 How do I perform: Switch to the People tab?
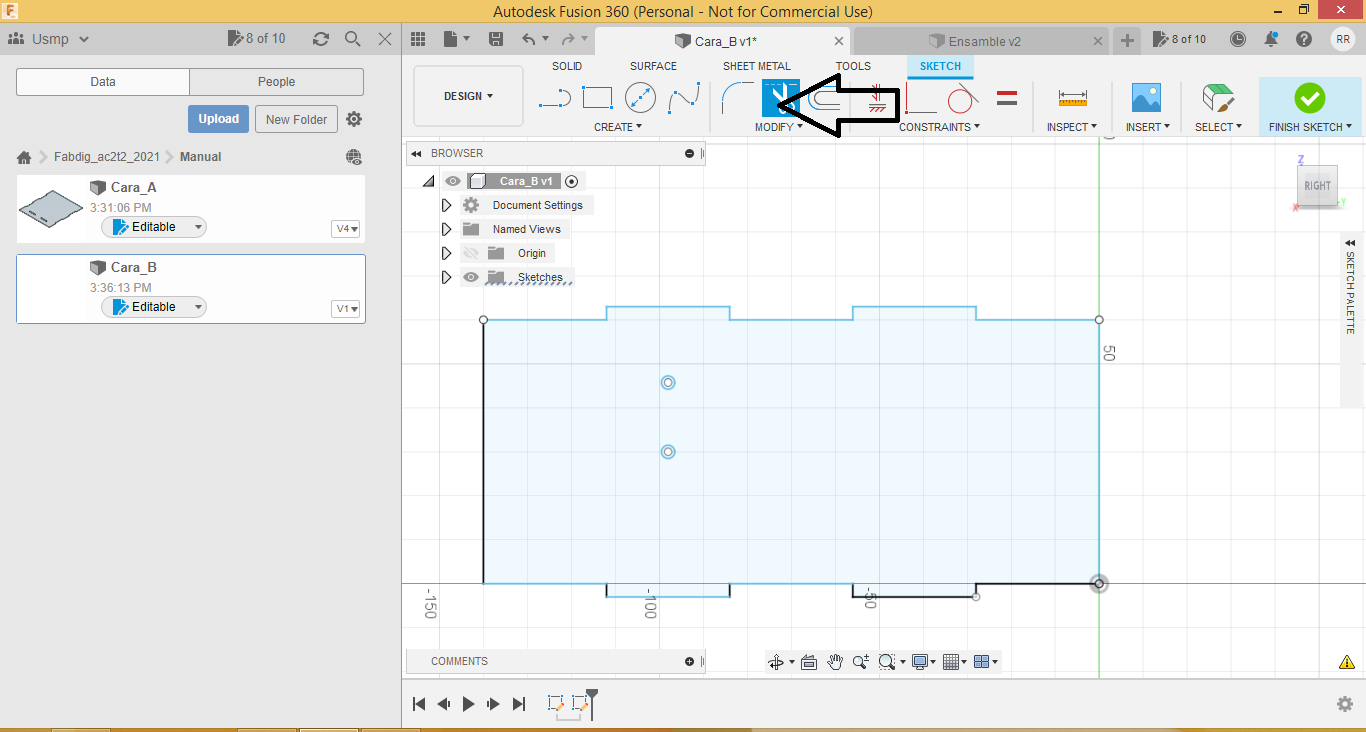(x=276, y=82)
